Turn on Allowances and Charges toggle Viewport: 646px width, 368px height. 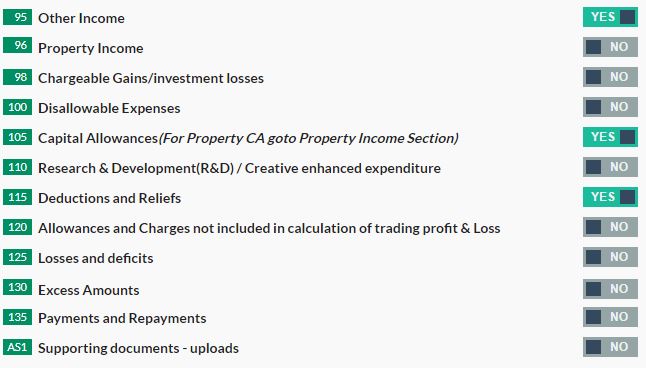(x=610, y=227)
